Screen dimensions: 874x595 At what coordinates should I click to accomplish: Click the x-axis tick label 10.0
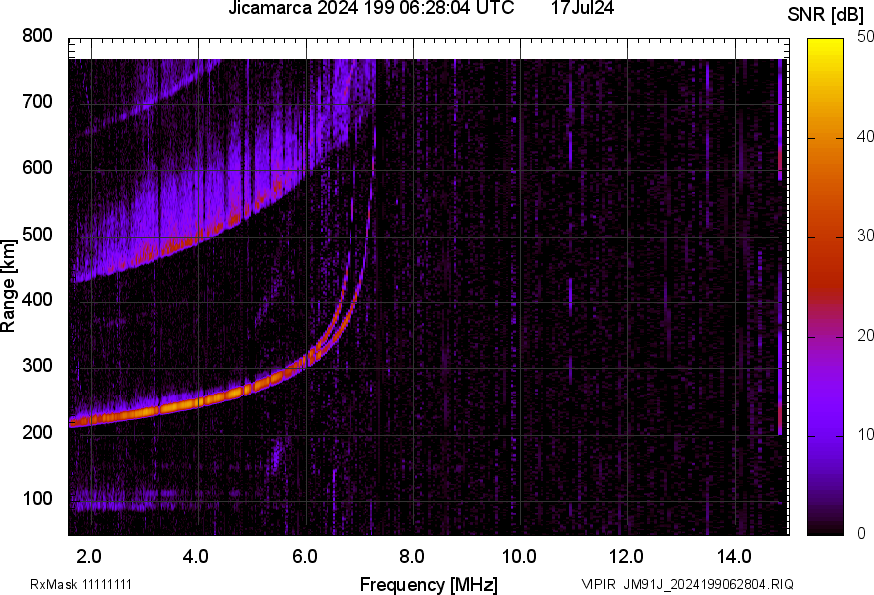(x=519, y=556)
